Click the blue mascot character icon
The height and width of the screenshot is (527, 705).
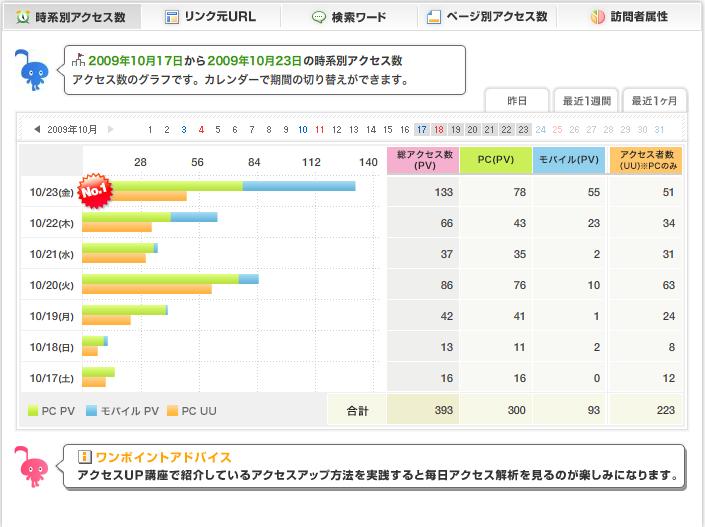[32, 70]
